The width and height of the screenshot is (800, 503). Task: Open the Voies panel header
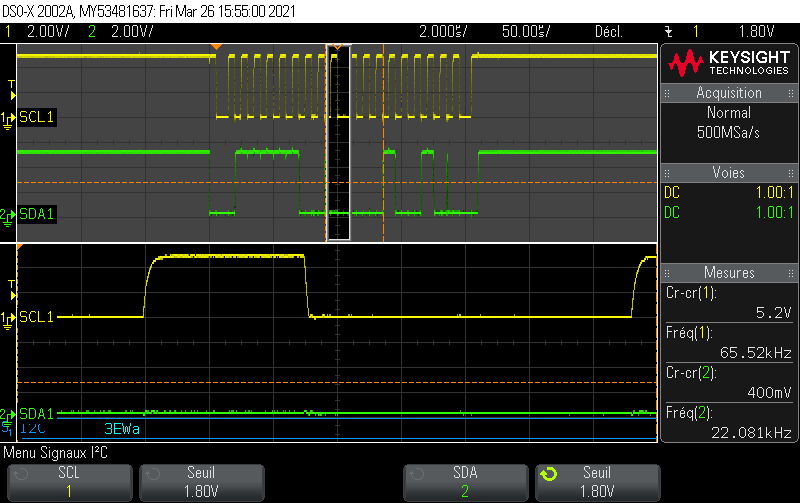(x=729, y=172)
